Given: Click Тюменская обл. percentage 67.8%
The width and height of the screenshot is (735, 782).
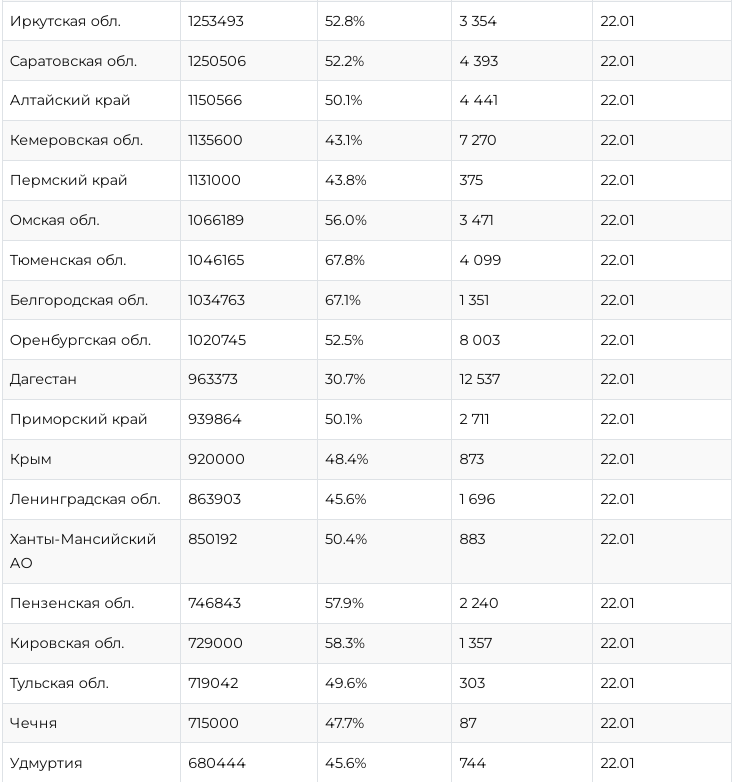Looking at the screenshot, I should pyautogui.click(x=346, y=260).
